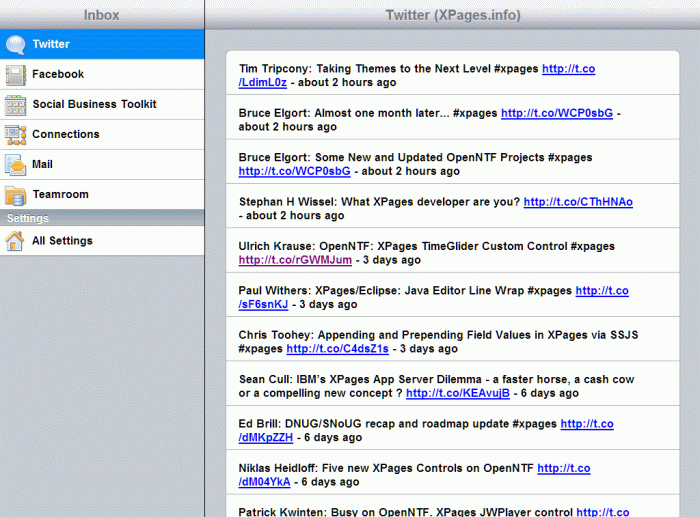Click 'What XPages developer are you?' text
The image size is (700, 517).
(x=430, y=202)
